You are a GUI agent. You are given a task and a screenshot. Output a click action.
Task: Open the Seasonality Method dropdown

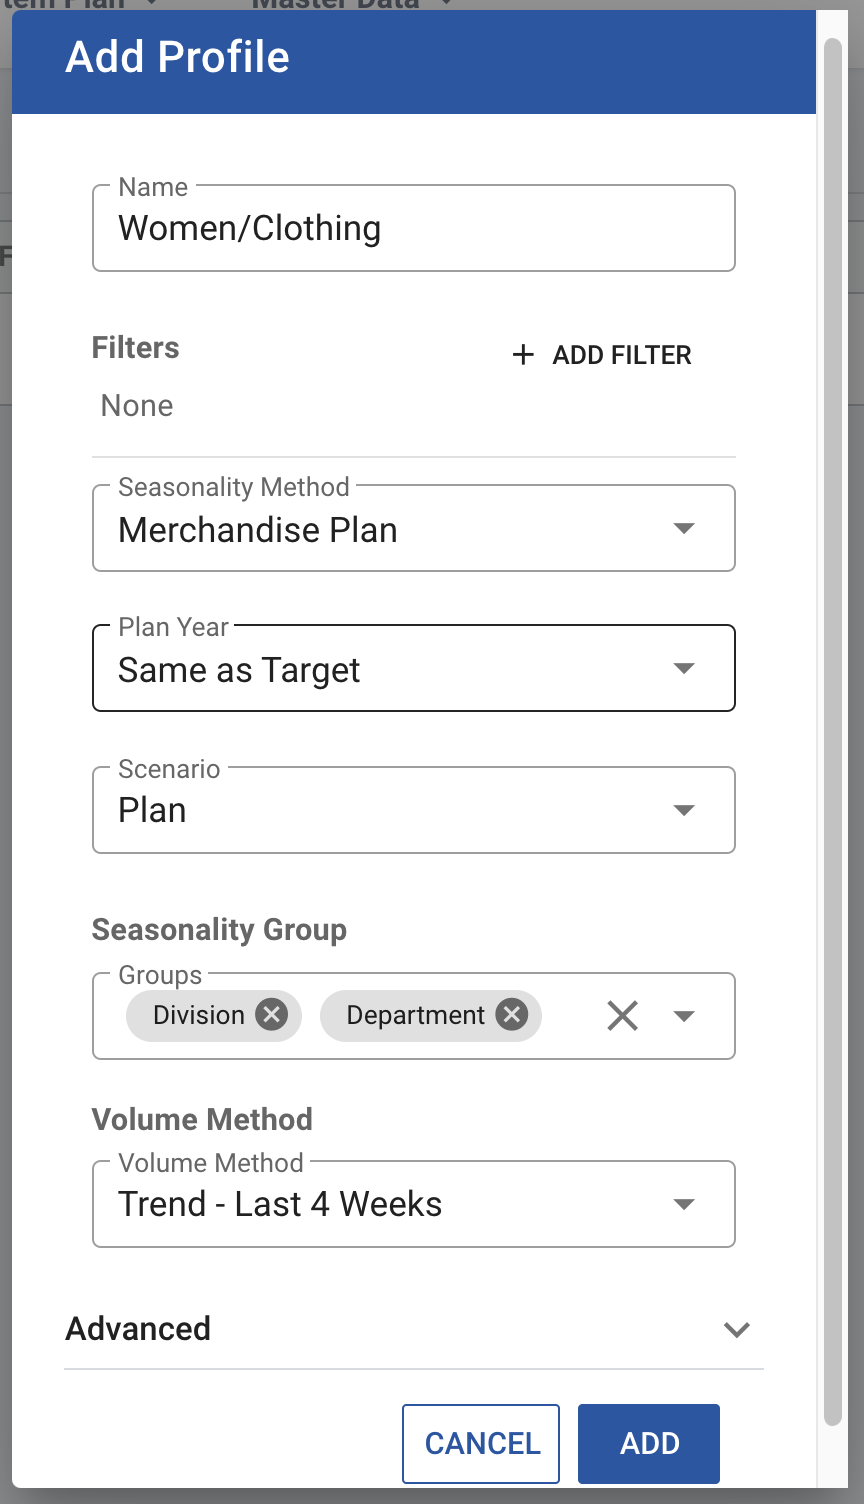pyautogui.click(x=414, y=528)
